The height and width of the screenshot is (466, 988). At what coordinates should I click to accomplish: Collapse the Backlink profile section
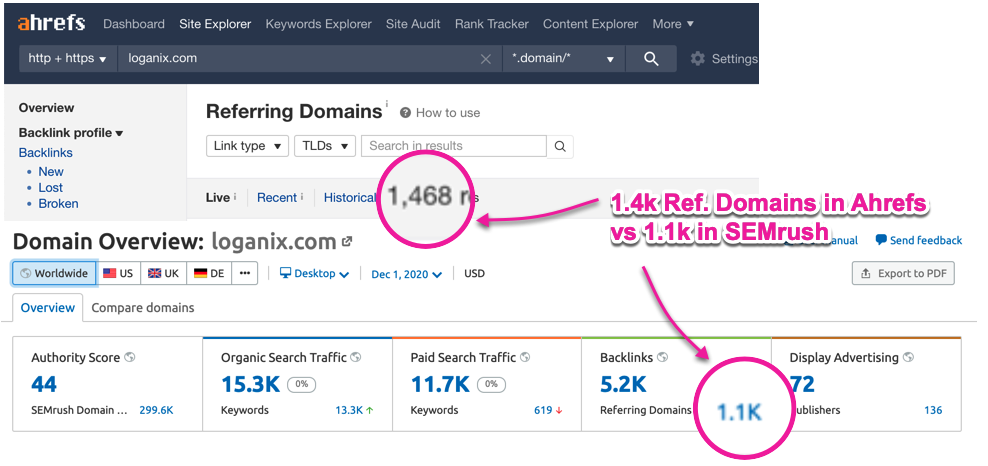point(71,133)
